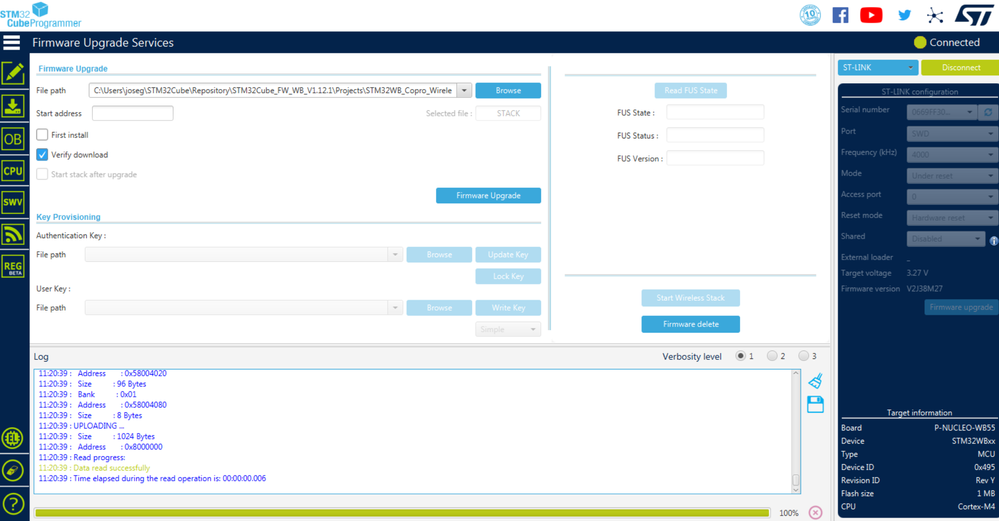Open the Authentication Key file path dropdown

point(395,255)
